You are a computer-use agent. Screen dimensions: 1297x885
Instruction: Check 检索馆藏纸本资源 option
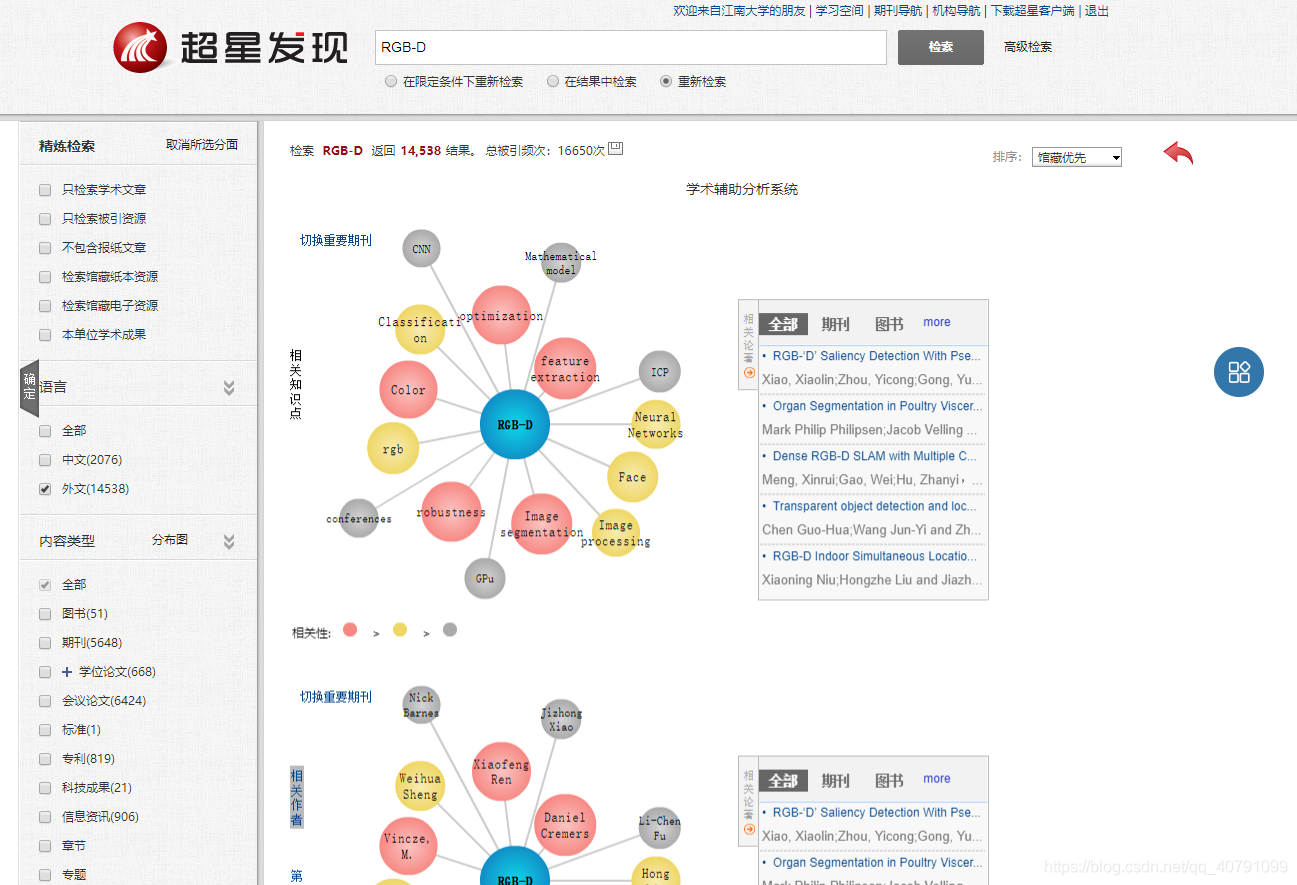[45, 277]
